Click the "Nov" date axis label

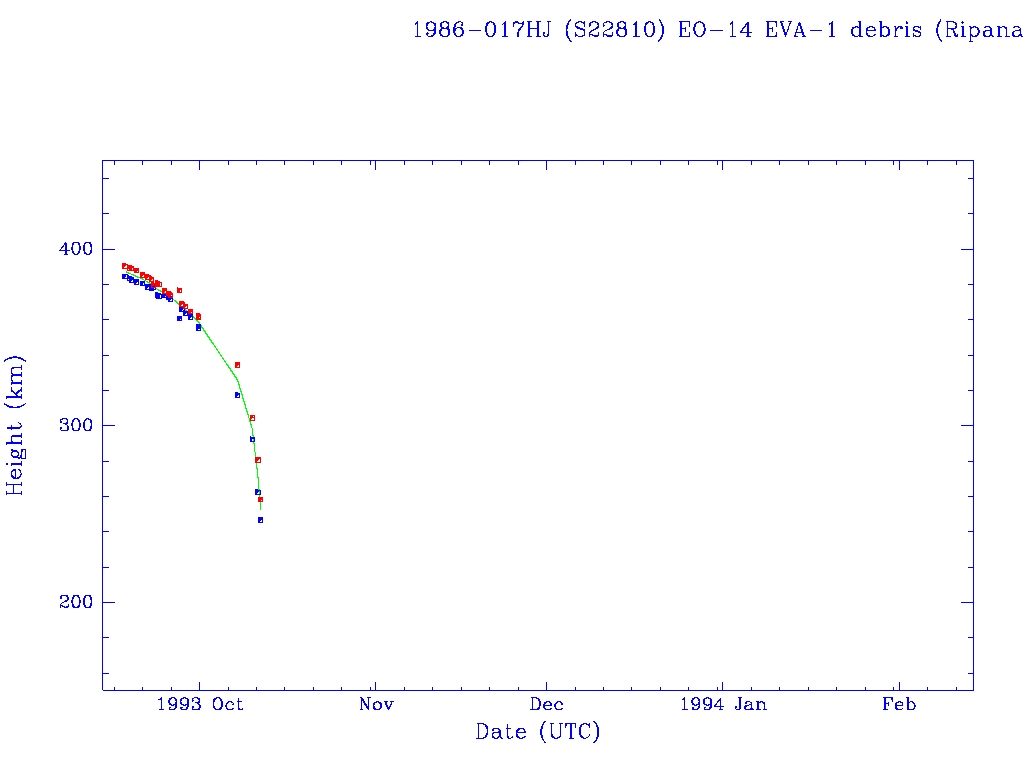pos(376,704)
